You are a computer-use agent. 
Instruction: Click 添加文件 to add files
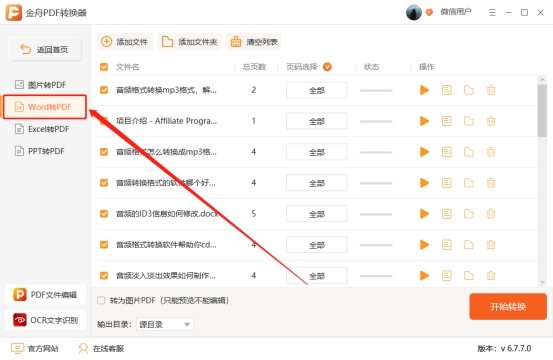click(125, 42)
